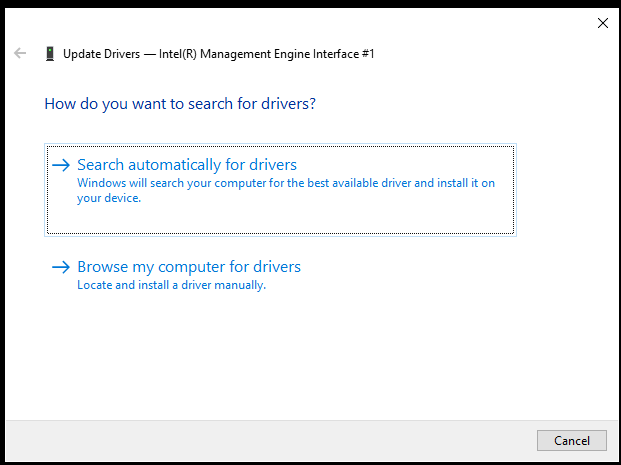This screenshot has width=621, height=465.
Task: Click the 'Windows will search your computer' description
Action: click(286, 184)
